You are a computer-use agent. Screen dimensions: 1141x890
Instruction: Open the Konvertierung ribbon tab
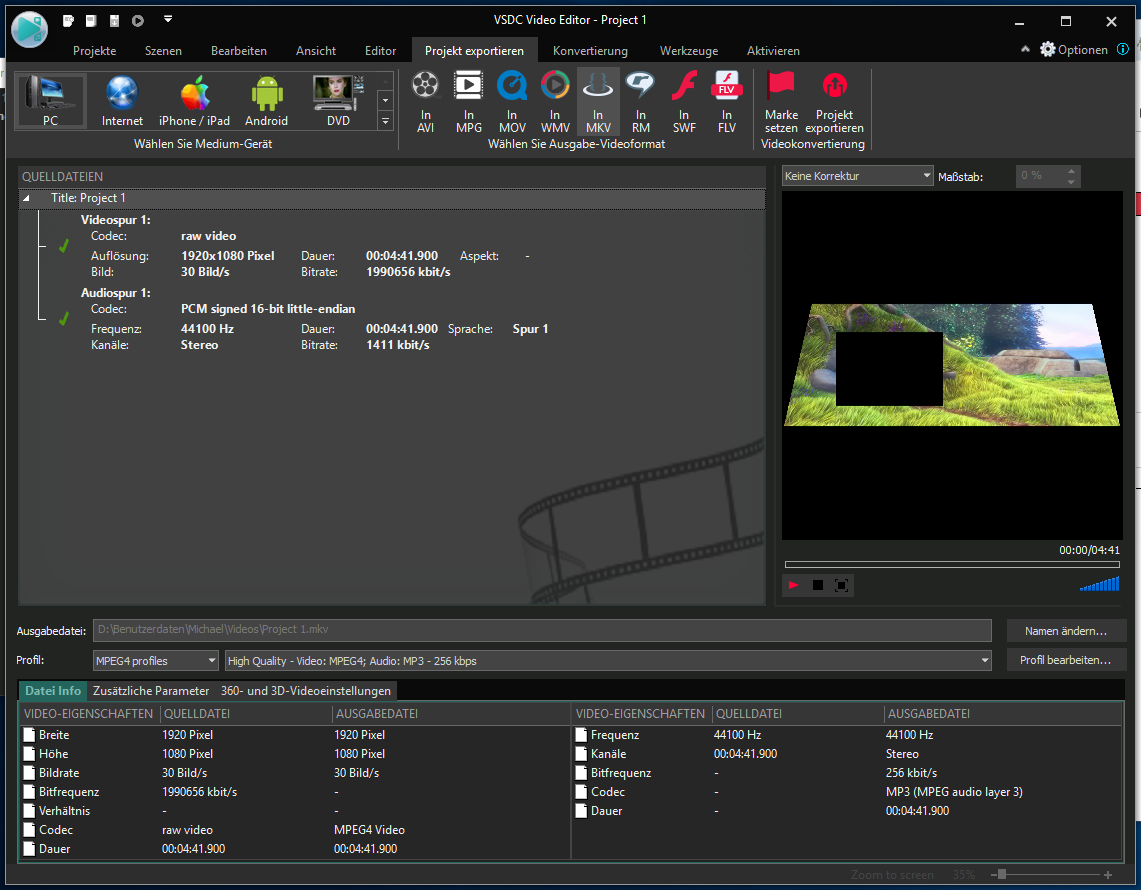click(590, 51)
